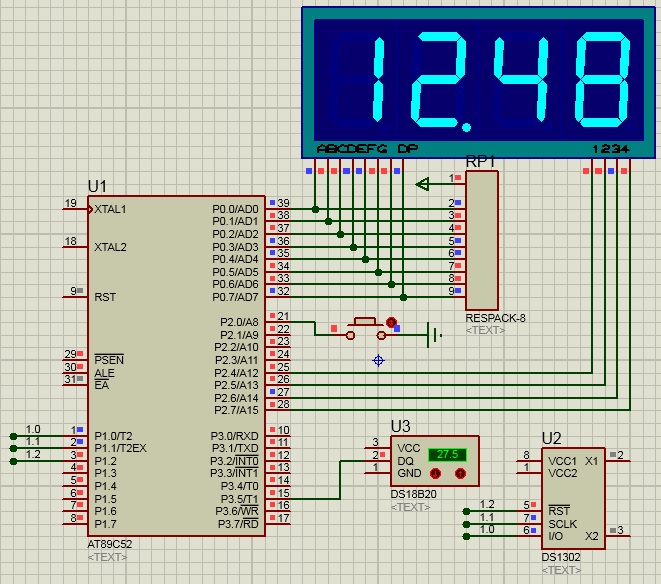
Task: Click the P1.0/T2 pin label
Action: point(113,436)
